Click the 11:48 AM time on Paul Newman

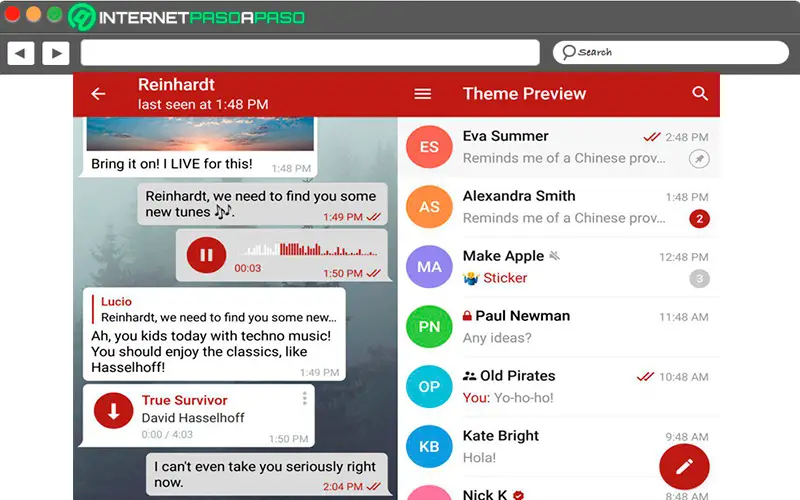click(x=683, y=317)
